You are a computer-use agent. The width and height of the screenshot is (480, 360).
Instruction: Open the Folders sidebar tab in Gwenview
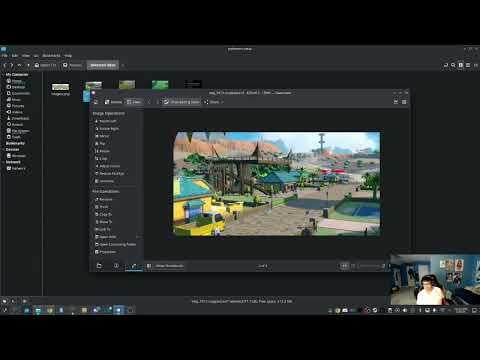click(99, 266)
